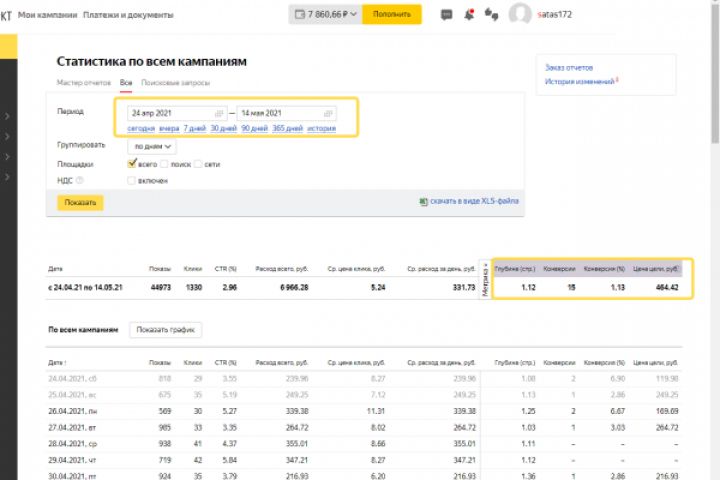
Task: Expand the third sidebar chevron
Action: pyautogui.click(x=7, y=157)
